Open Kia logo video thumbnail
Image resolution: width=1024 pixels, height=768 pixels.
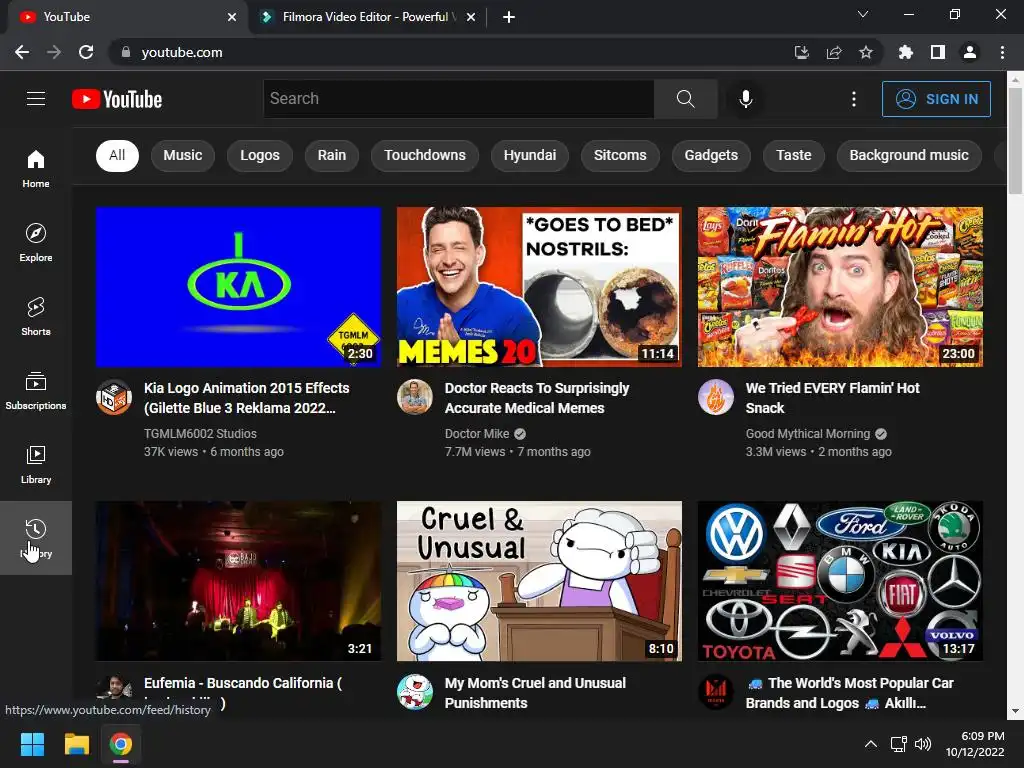(x=238, y=287)
